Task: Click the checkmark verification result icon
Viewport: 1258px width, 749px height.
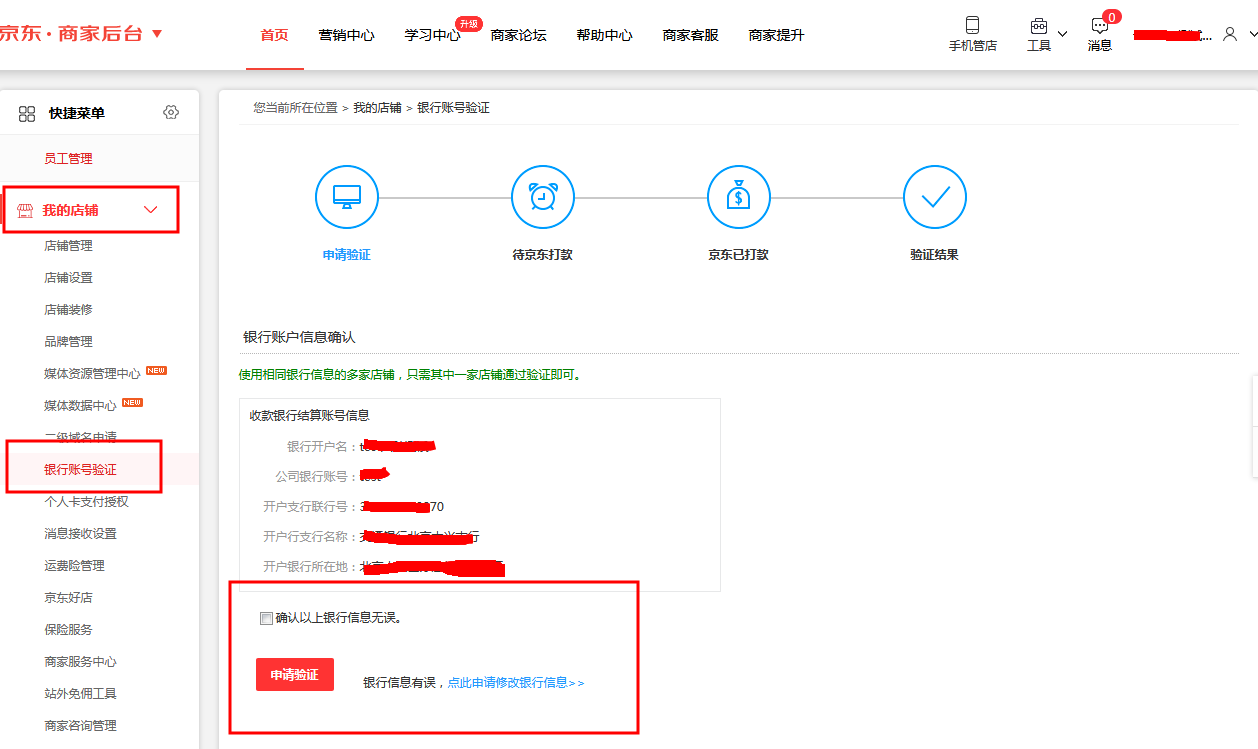Action: click(x=934, y=197)
